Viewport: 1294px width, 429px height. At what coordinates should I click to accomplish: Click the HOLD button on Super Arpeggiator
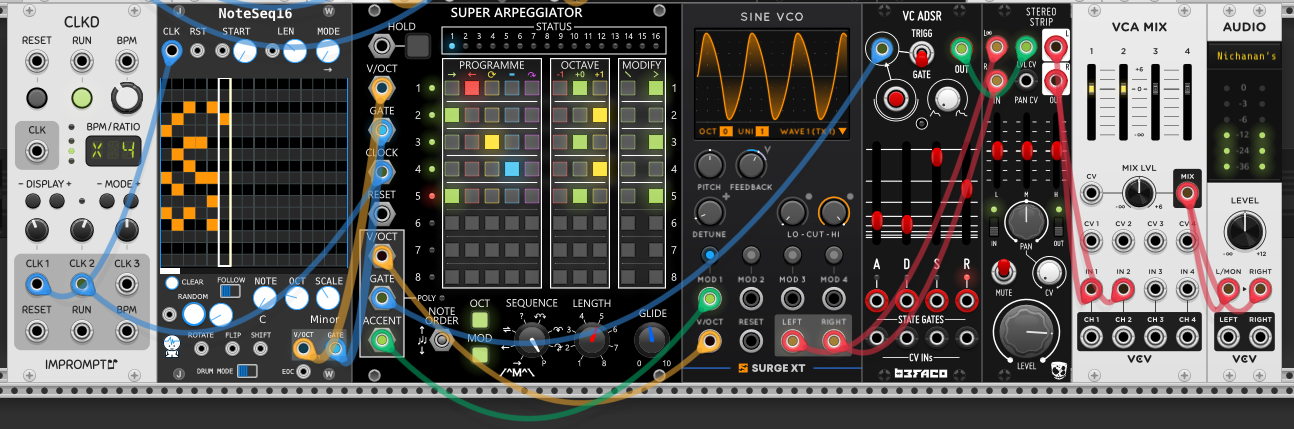click(418, 45)
